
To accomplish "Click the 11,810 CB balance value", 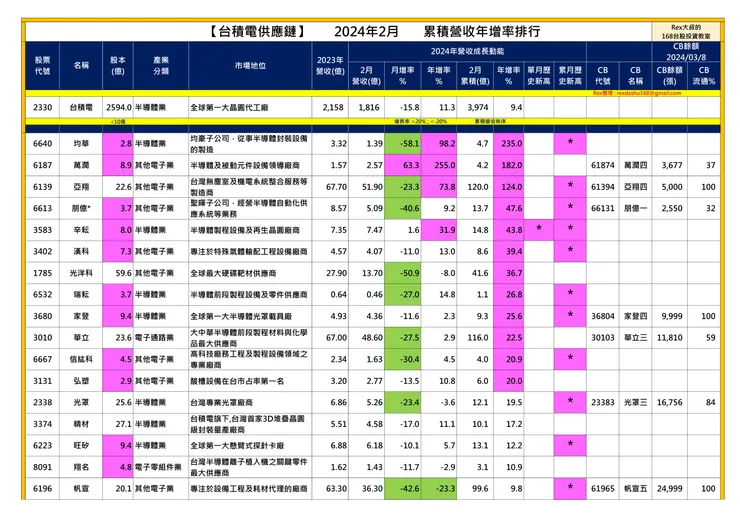I will 669,337.
